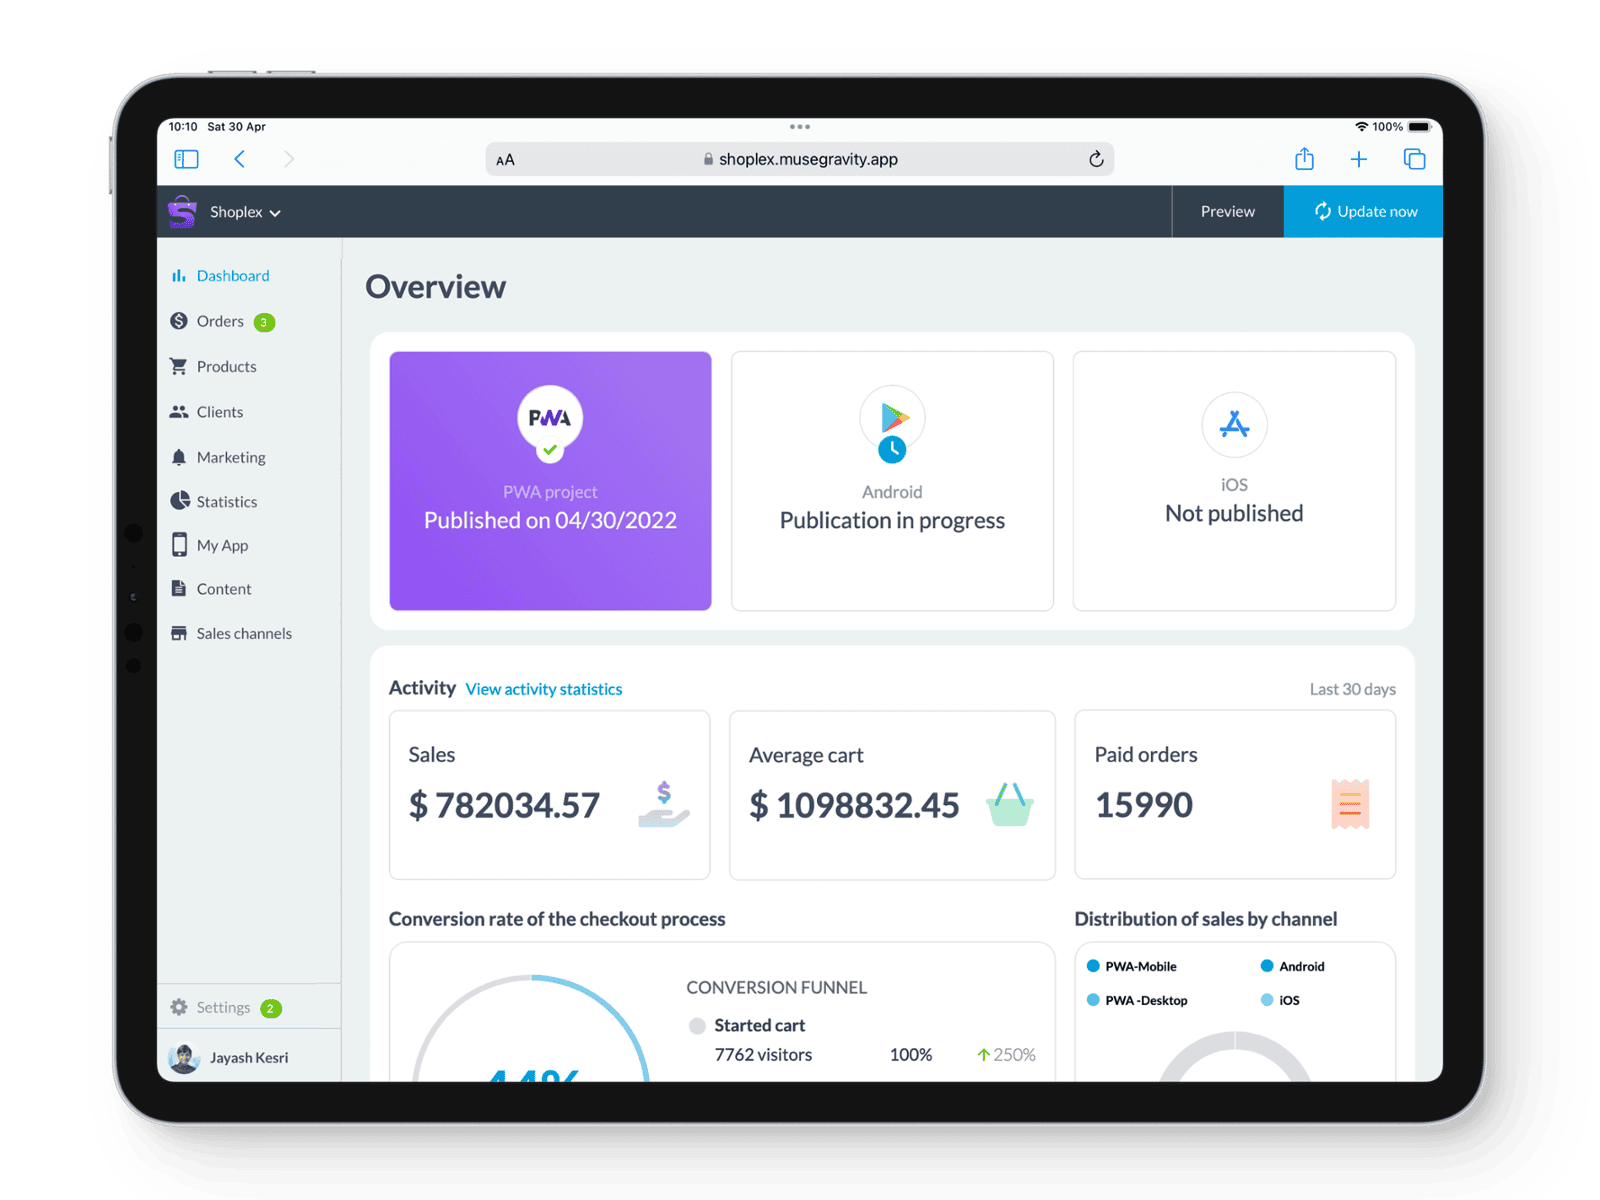The height and width of the screenshot is (1200, 1600).
Task: Click the Safari sidebar toggle icon
Action: tap(186, 159)
